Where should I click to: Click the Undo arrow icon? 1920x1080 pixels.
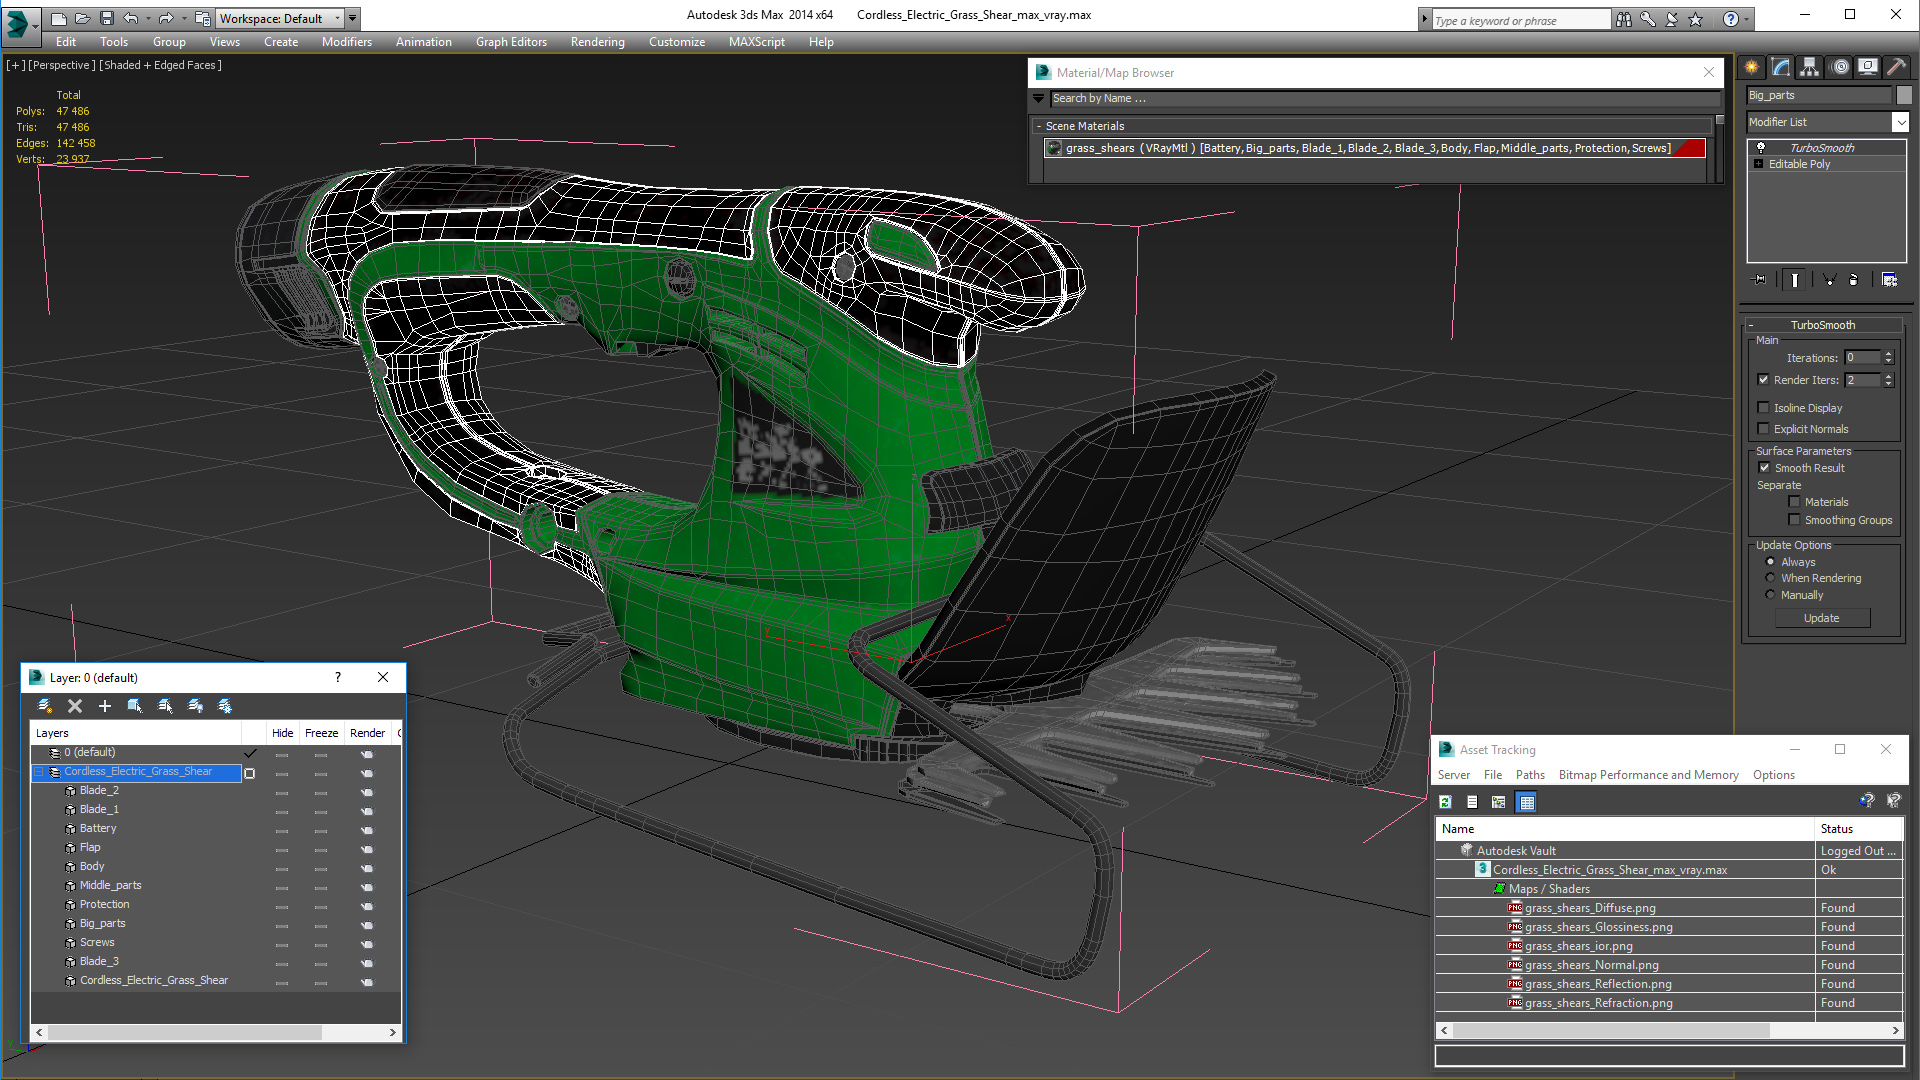coord(131,18)
